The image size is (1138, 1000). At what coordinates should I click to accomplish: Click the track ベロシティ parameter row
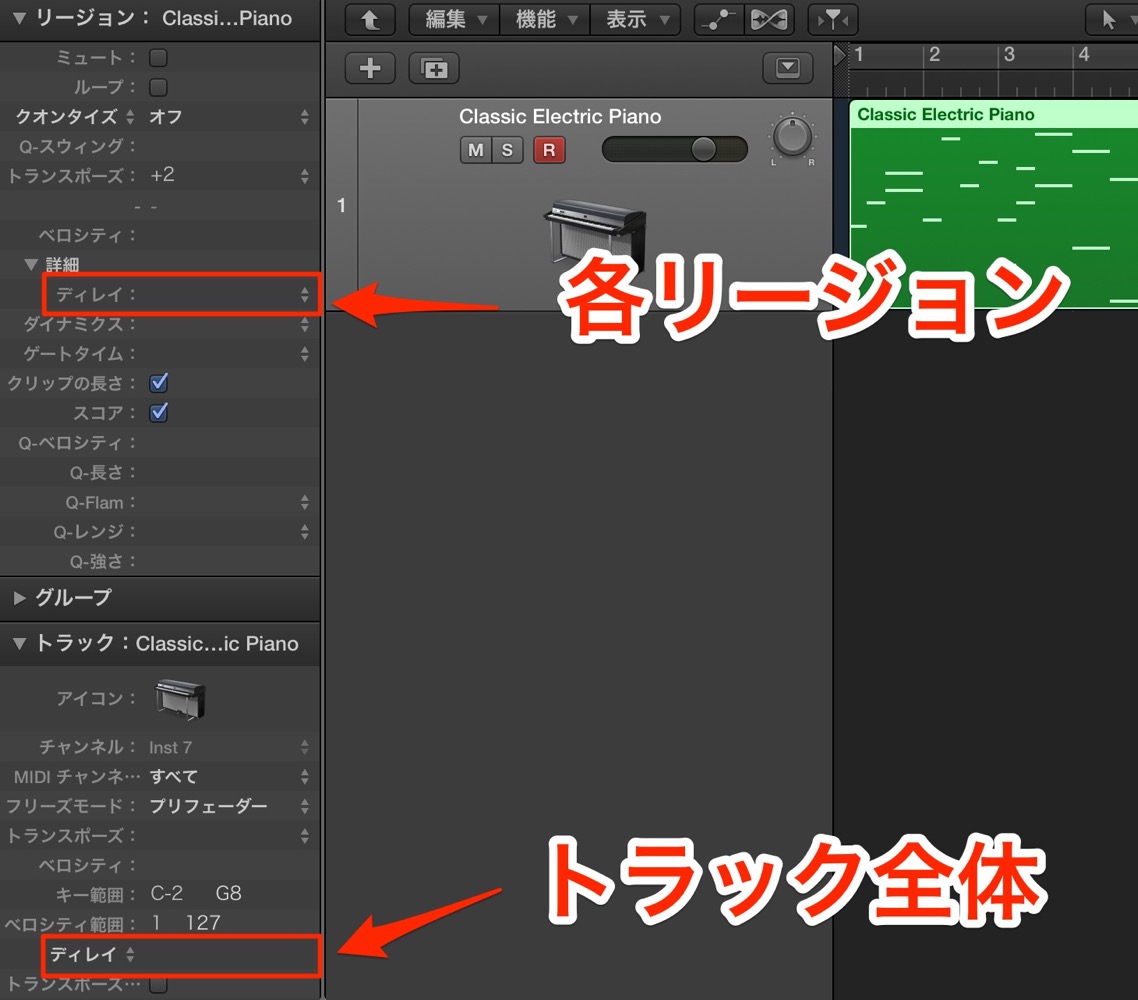click(160, 865)
